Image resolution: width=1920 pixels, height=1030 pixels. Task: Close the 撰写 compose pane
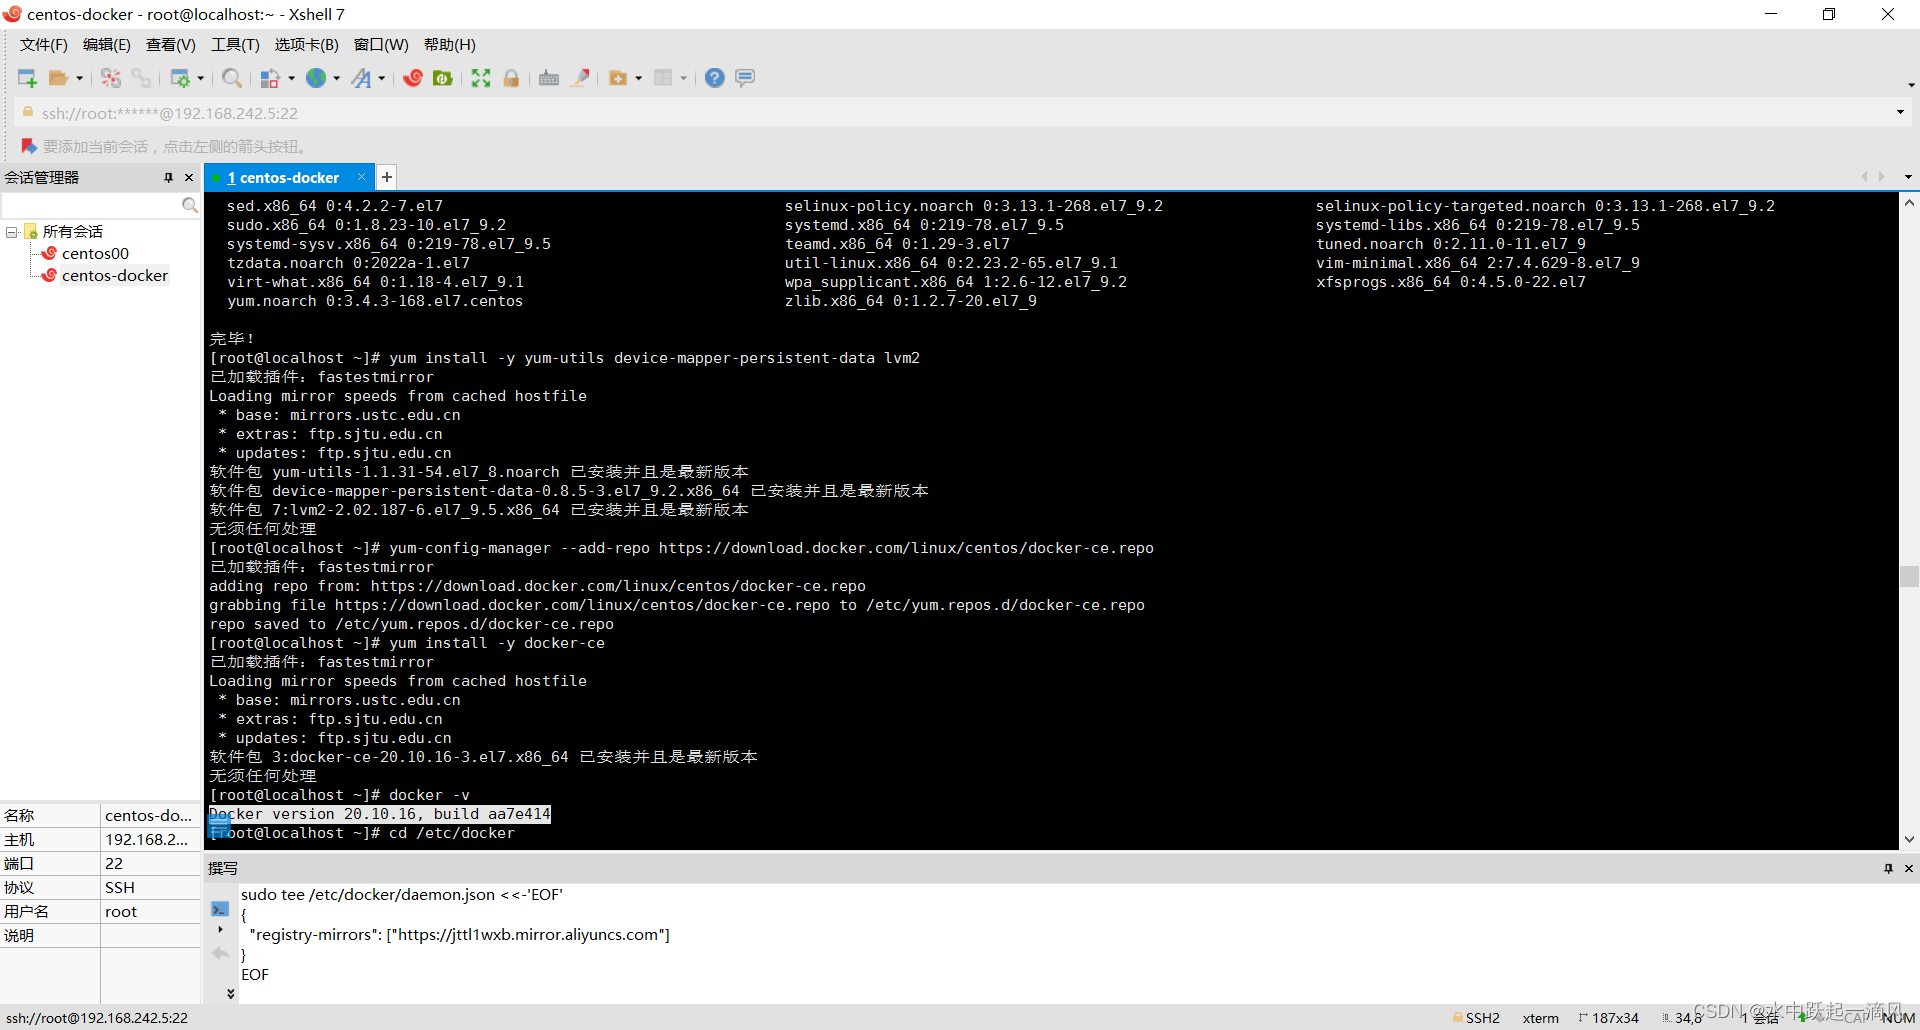[x=1909, y=868]
